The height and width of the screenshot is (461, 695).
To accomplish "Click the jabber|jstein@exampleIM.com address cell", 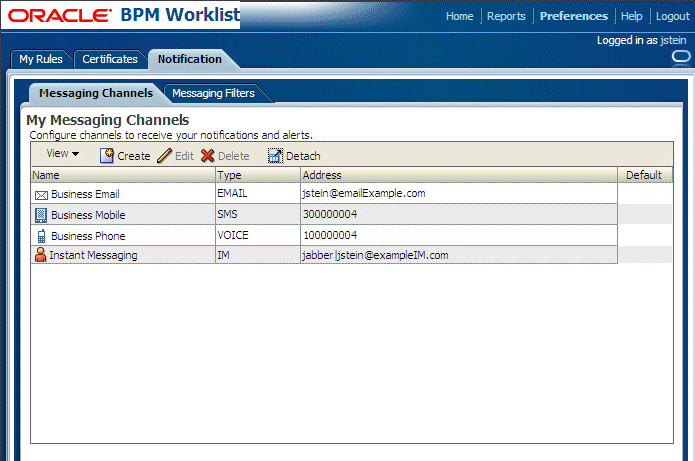I will pos(459,255).
